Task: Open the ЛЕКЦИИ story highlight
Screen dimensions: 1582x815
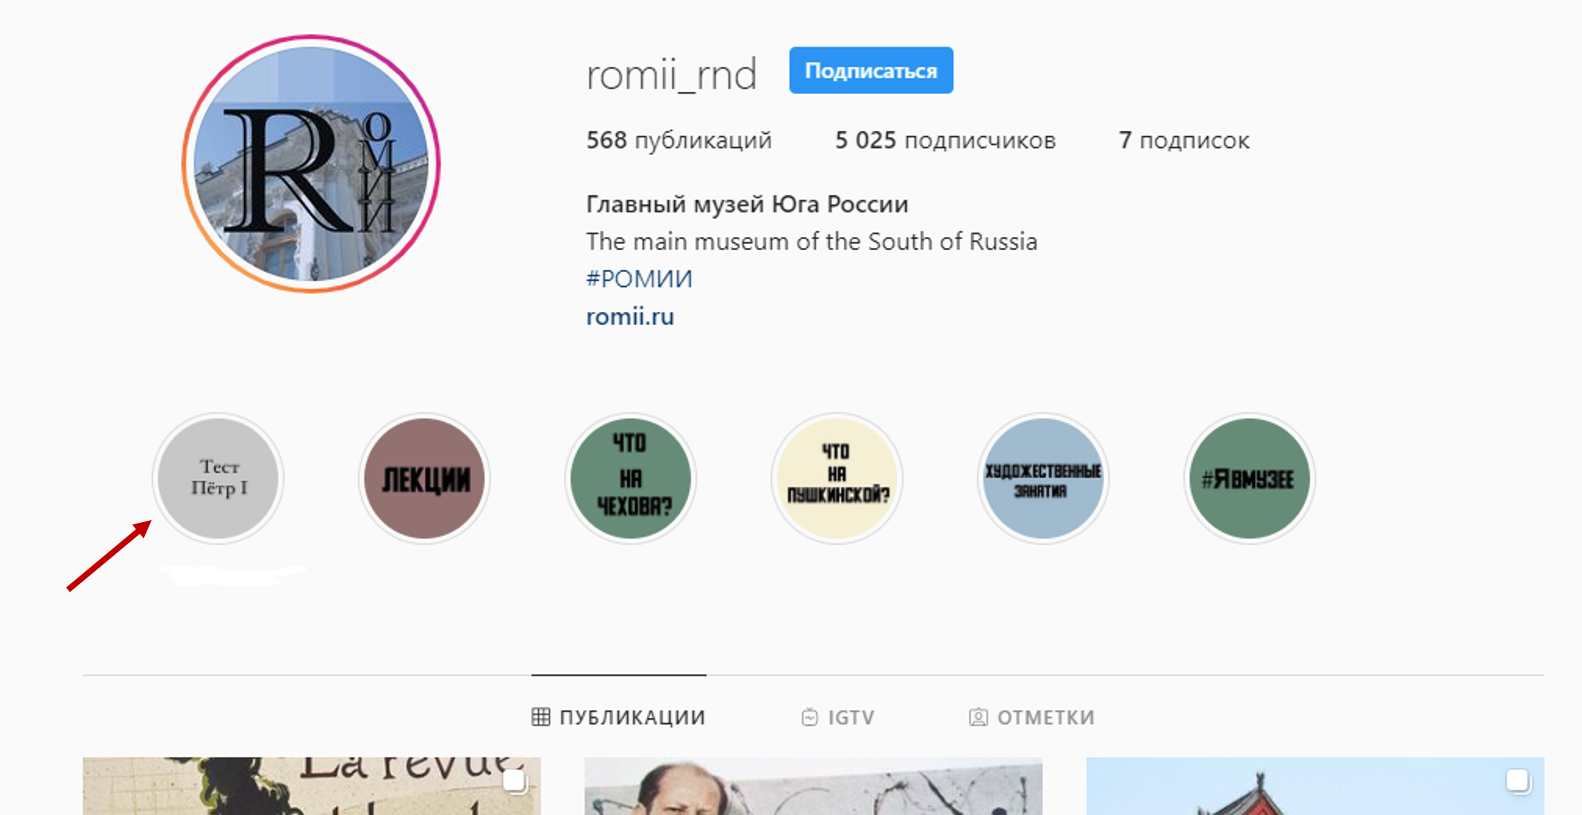Action: 424,479
